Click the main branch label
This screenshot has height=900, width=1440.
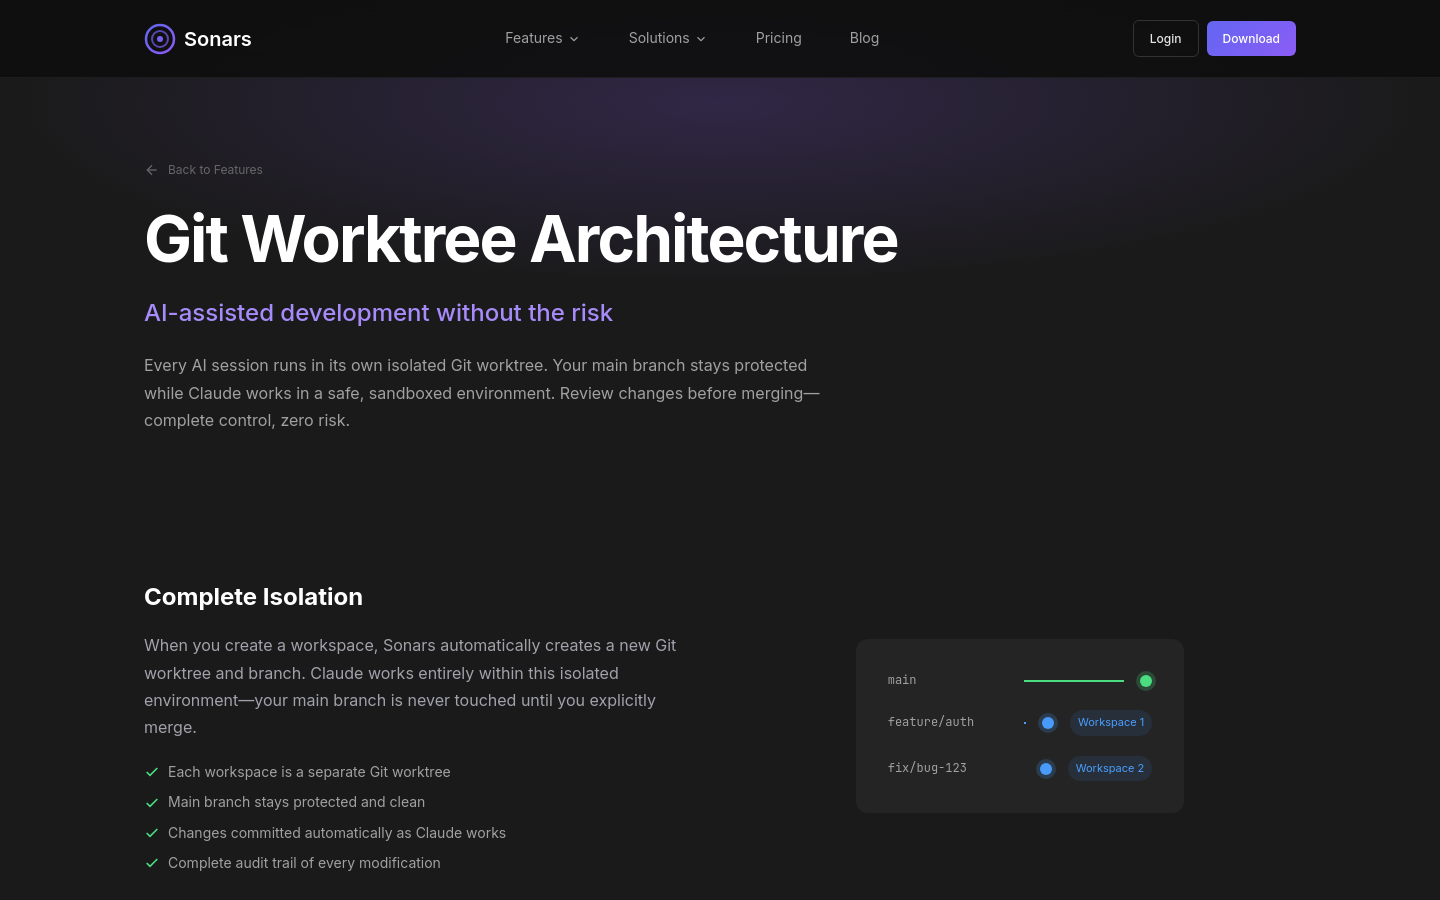(x=902, y=680)
